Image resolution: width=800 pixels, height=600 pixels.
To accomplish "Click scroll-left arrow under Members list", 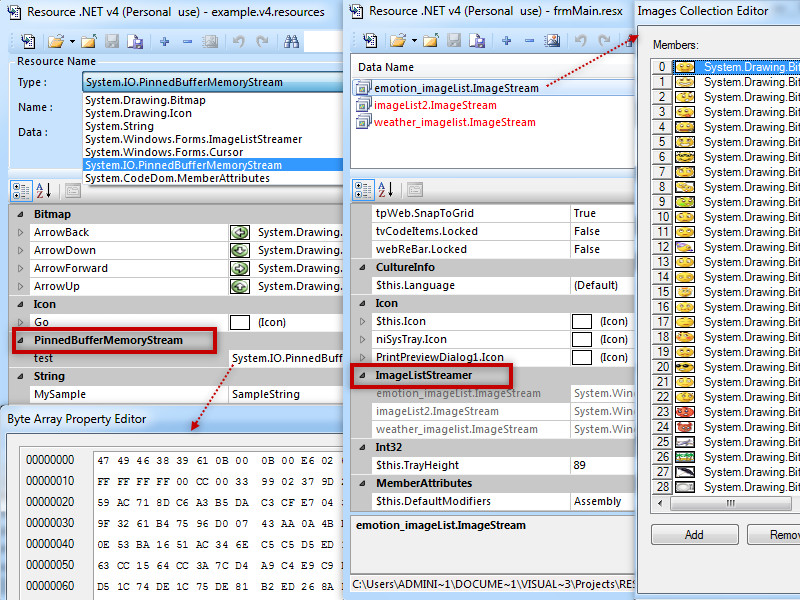I will pyautogui.click(x=660, y=504).
